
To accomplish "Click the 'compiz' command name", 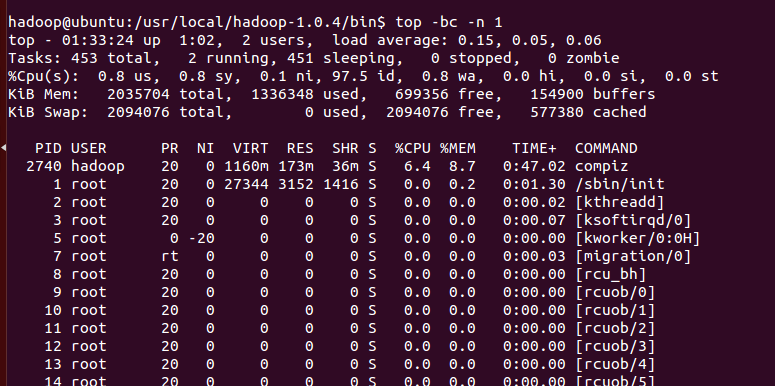I will pyautogui.click(x=602, y=166).
